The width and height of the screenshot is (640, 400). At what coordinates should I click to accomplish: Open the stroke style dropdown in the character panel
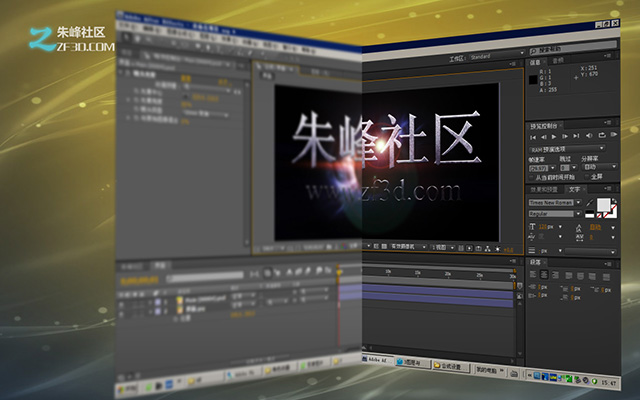click(590, 252)
